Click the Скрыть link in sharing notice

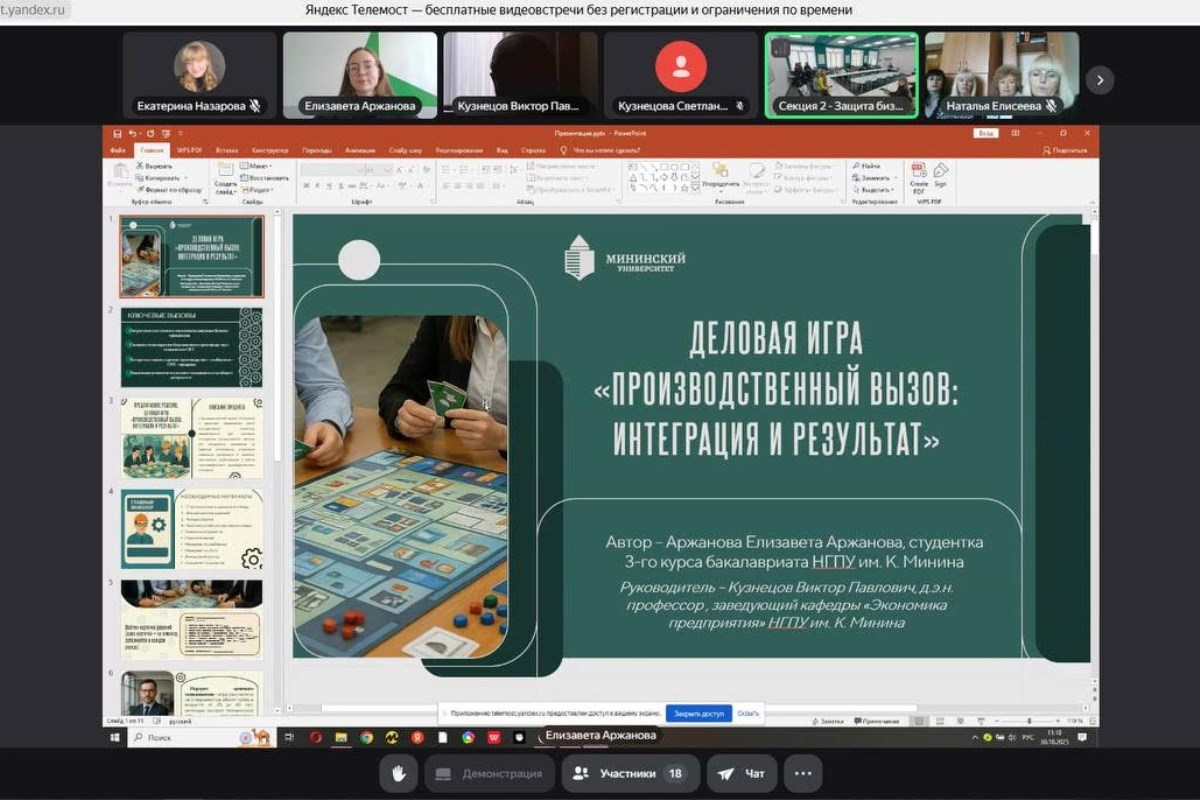point(748,714)
